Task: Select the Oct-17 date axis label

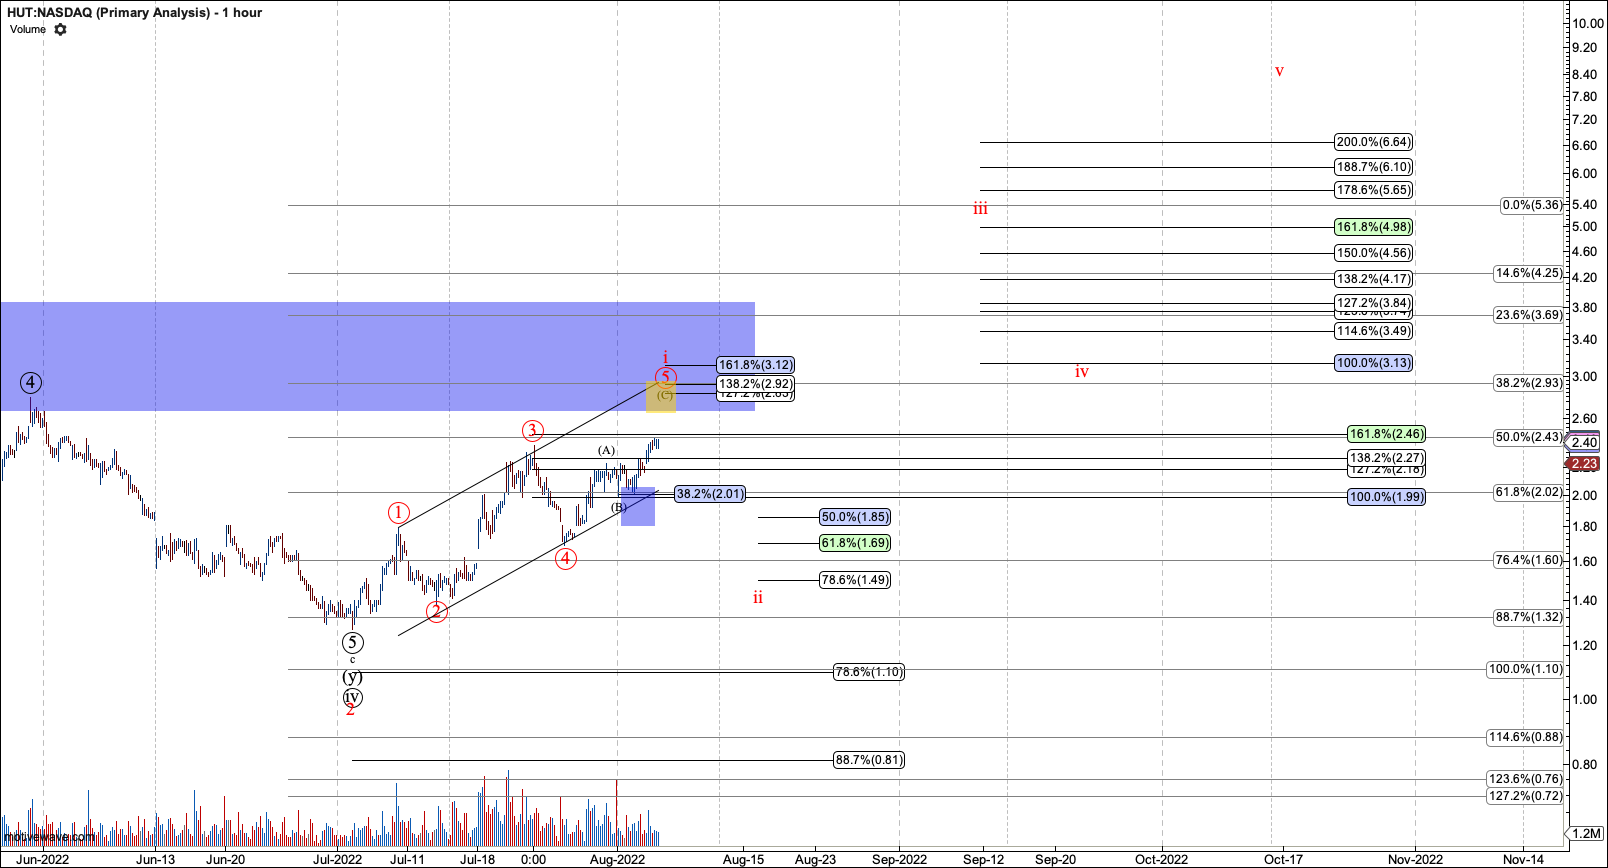Action: click(x=1284, y=859)
